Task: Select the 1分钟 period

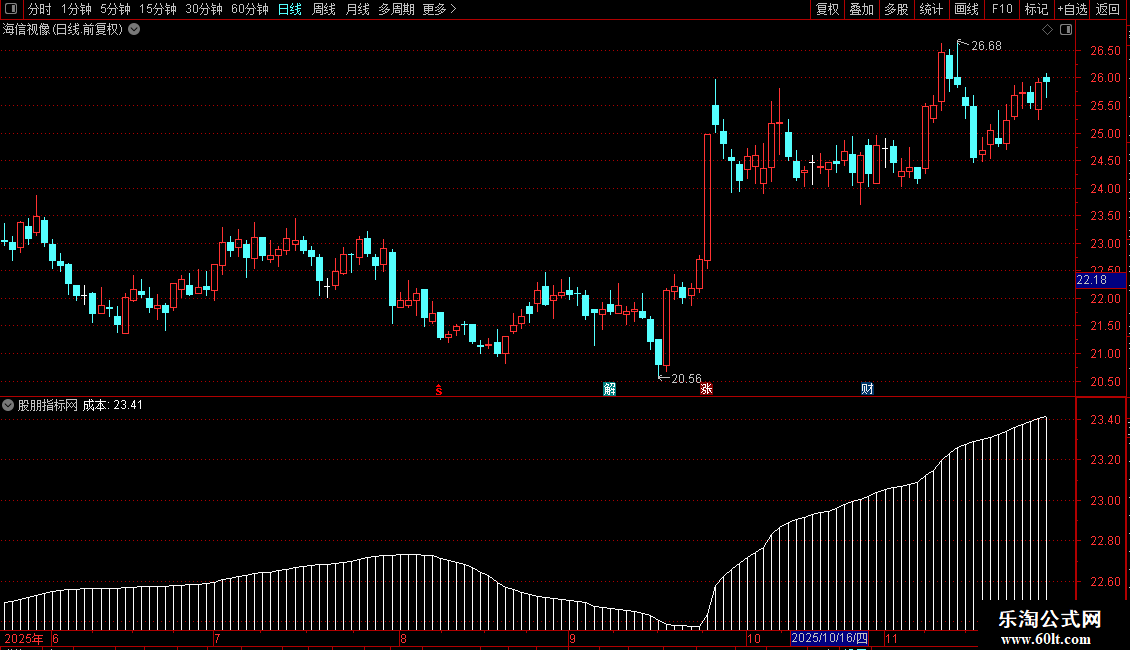Action: pos(76,9)
